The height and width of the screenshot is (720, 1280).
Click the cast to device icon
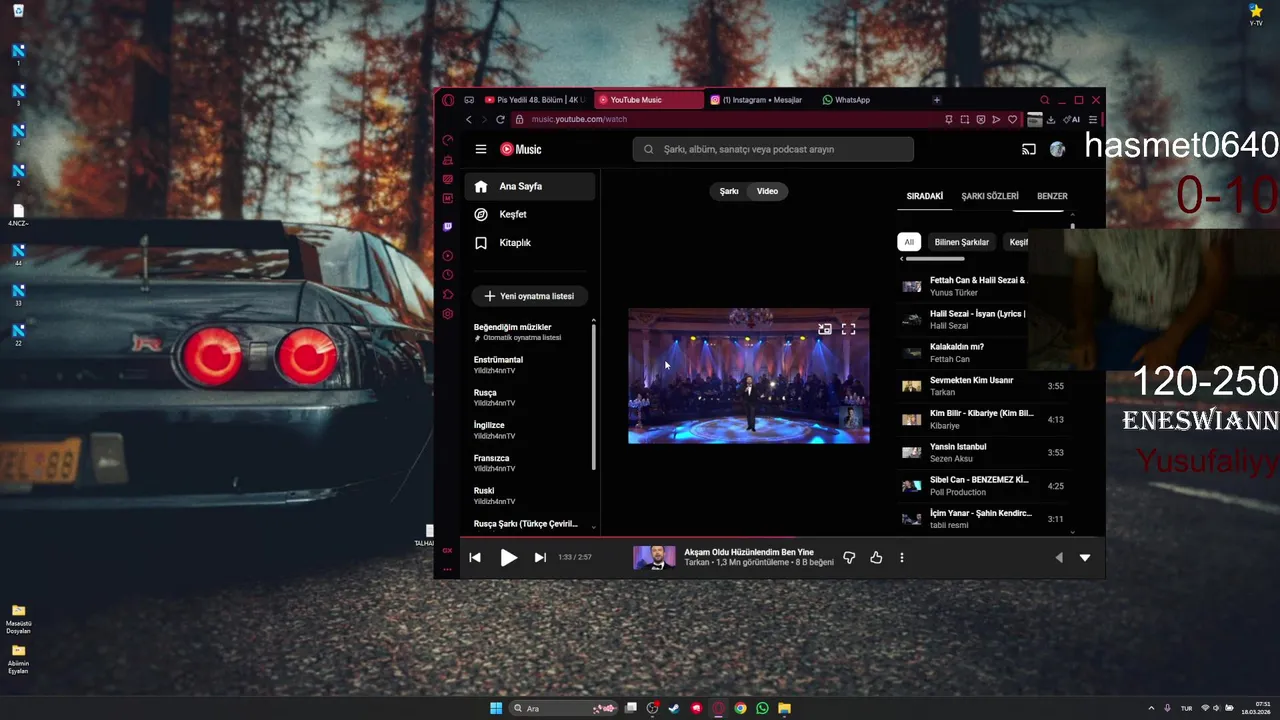click(1028, 150)
